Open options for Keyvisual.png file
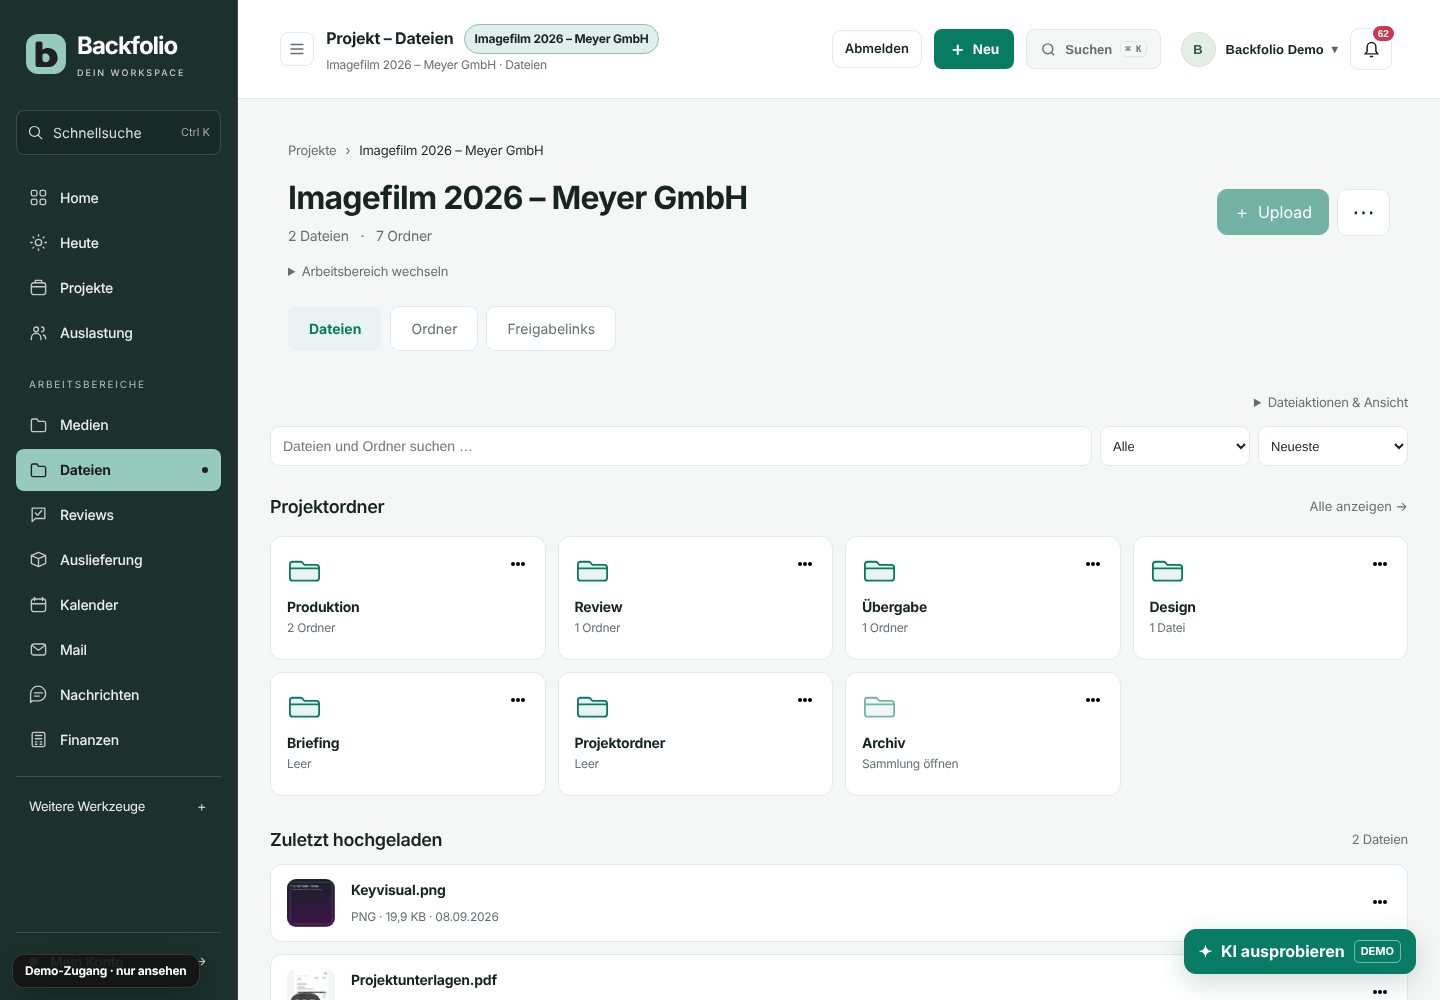 (x=1380, y=902)
